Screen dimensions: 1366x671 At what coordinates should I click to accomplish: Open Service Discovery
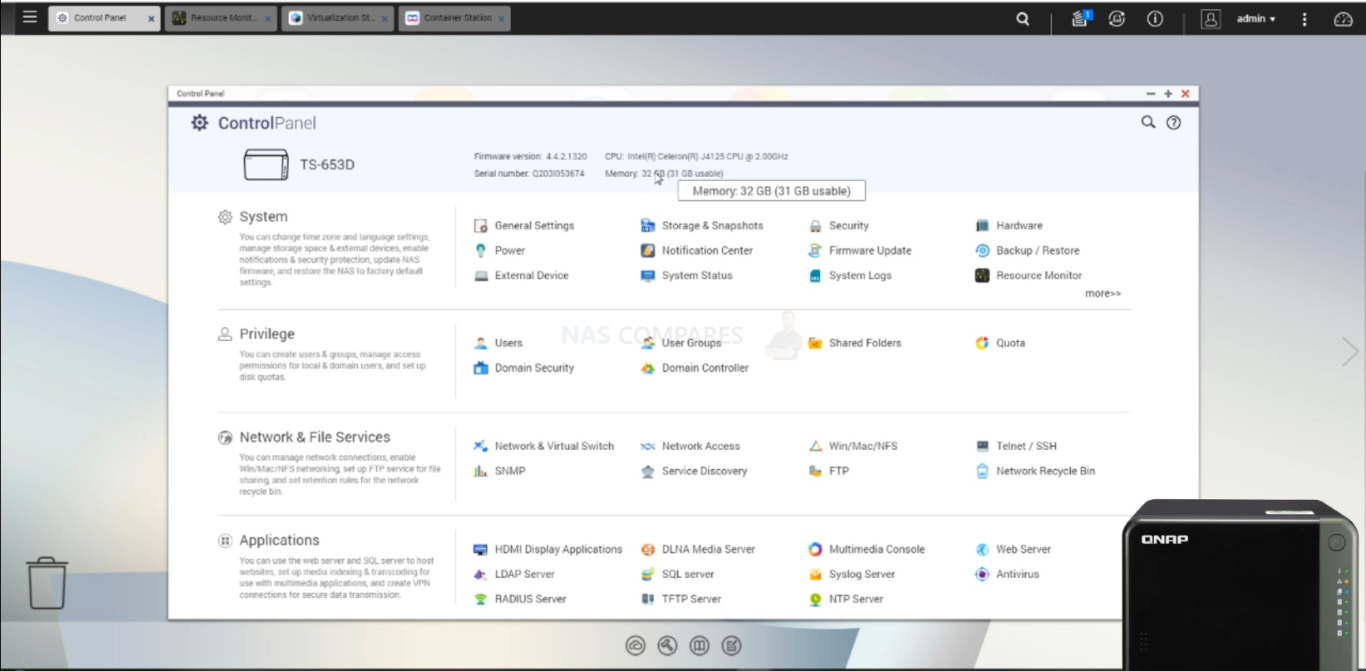coord(694,471)
